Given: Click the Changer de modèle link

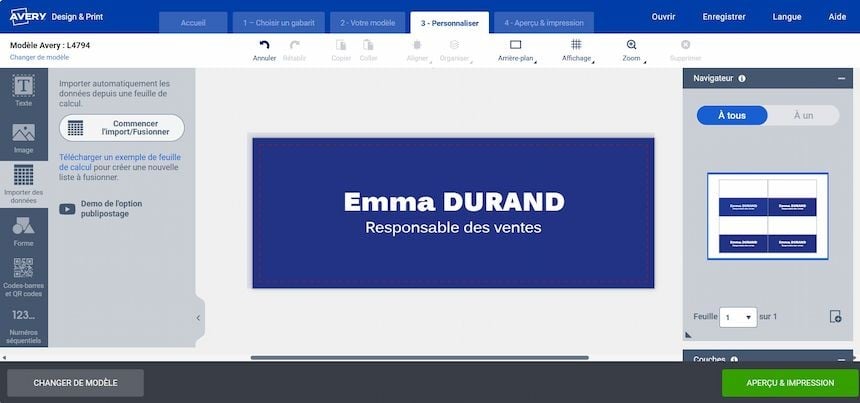Looking at the screenshot, I should (39, 57).
